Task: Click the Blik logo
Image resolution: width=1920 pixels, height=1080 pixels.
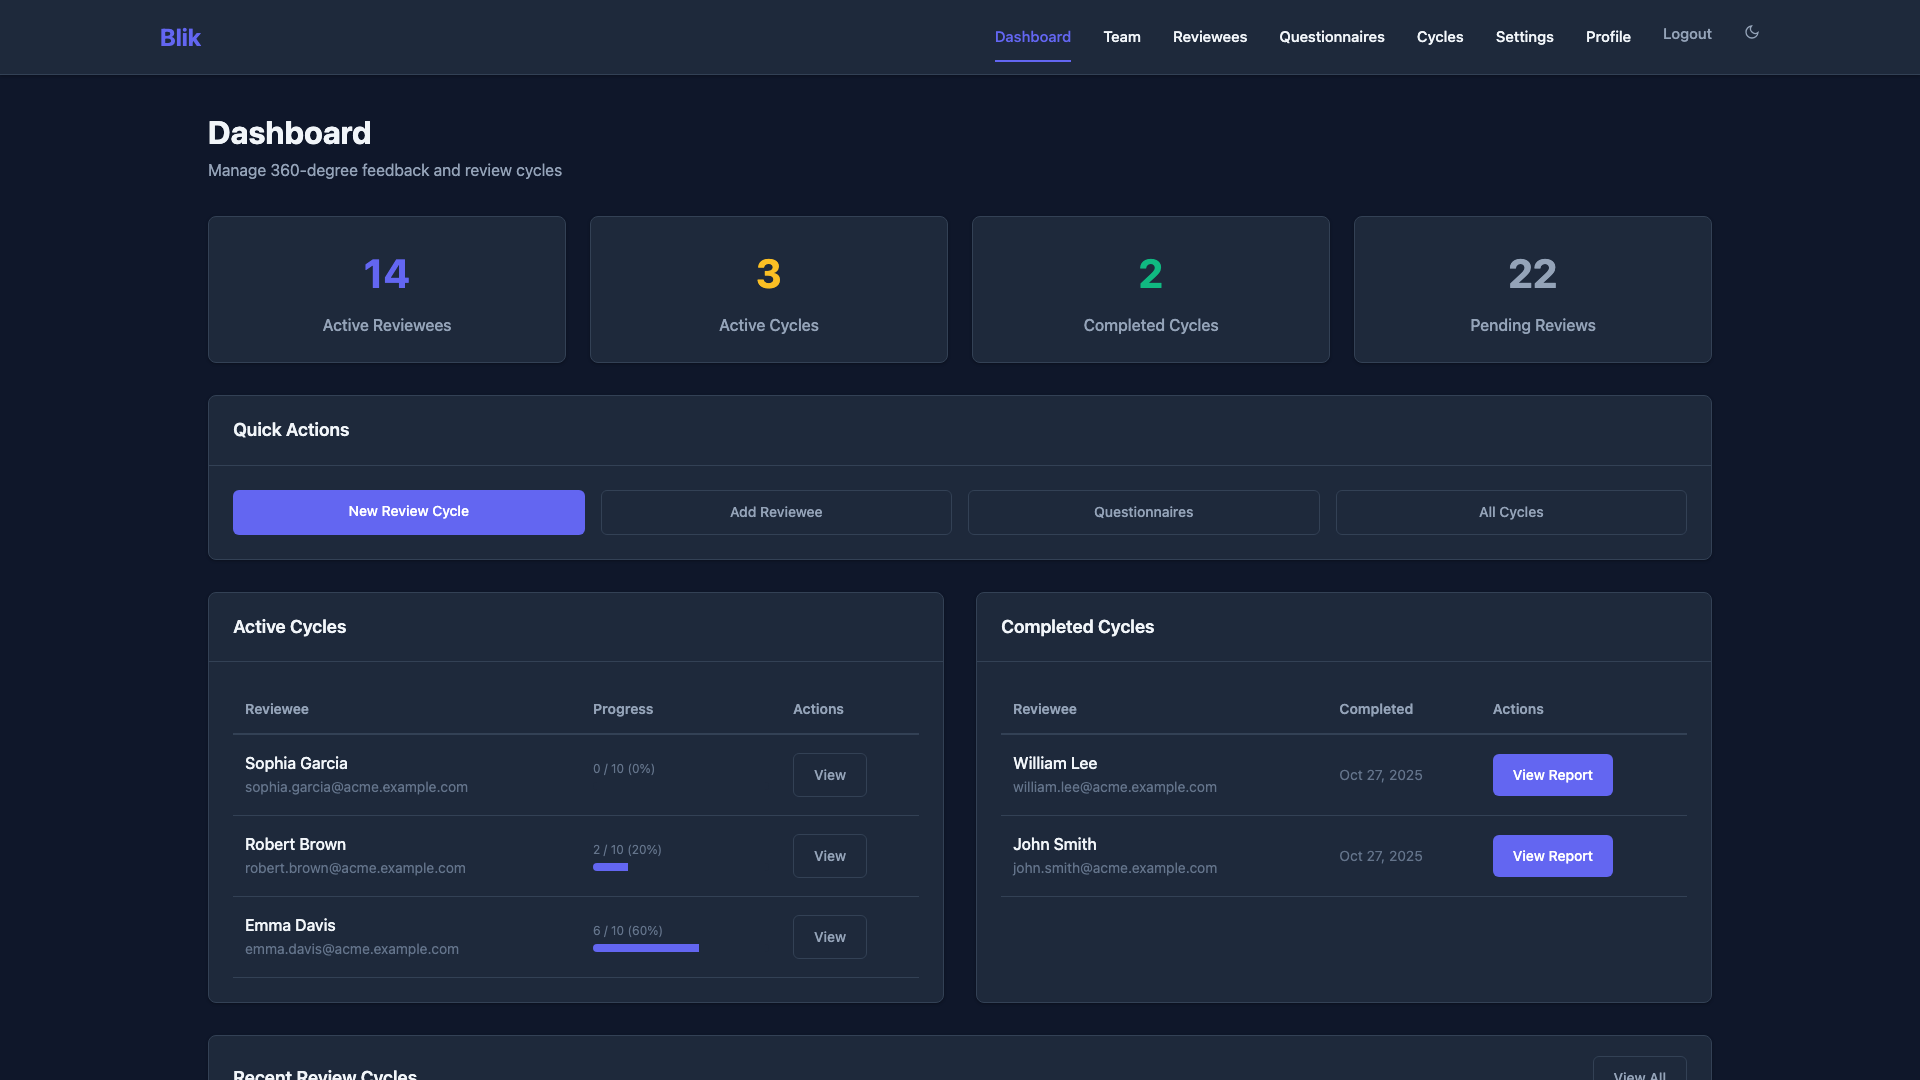Action: 180,37
